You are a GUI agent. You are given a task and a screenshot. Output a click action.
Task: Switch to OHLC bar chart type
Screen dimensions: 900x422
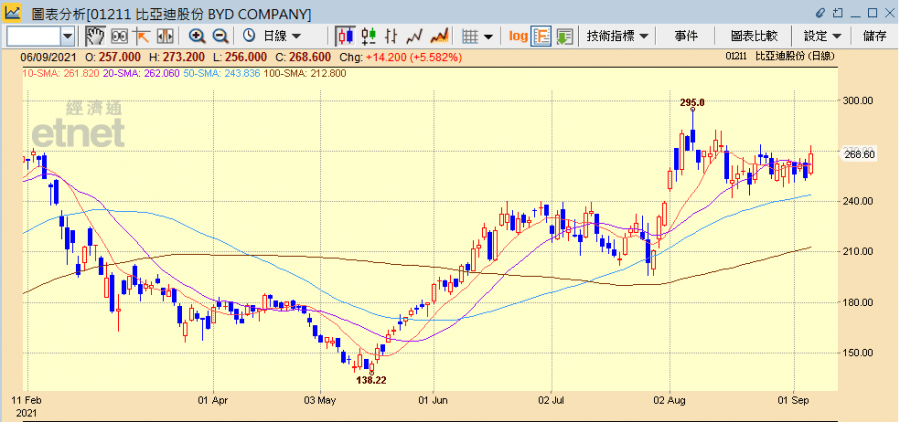click(x=389, y=36)
